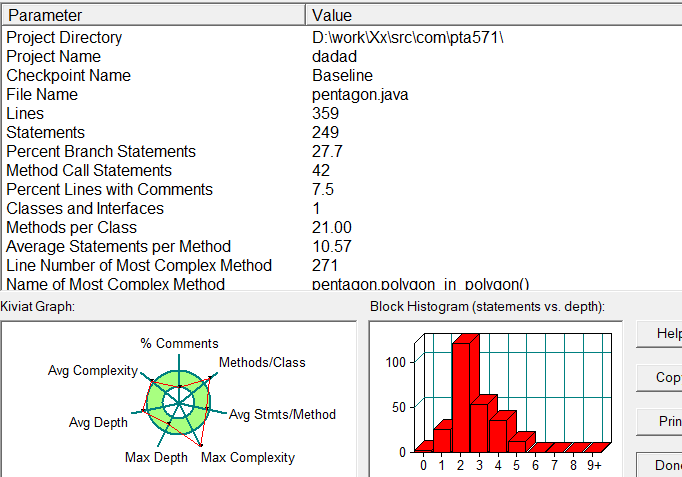Click the Done button
682x477 pixels.
coord(659,465)
